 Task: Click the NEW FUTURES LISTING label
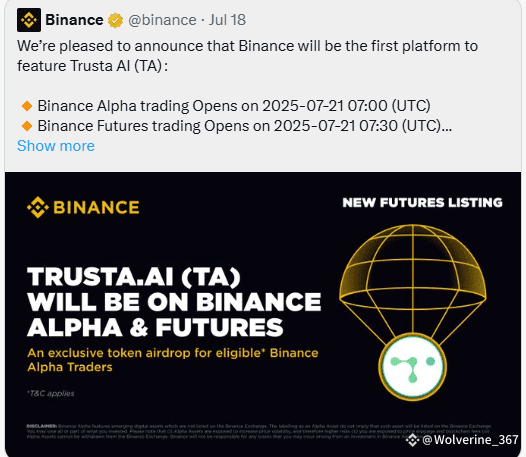(422, 203)
